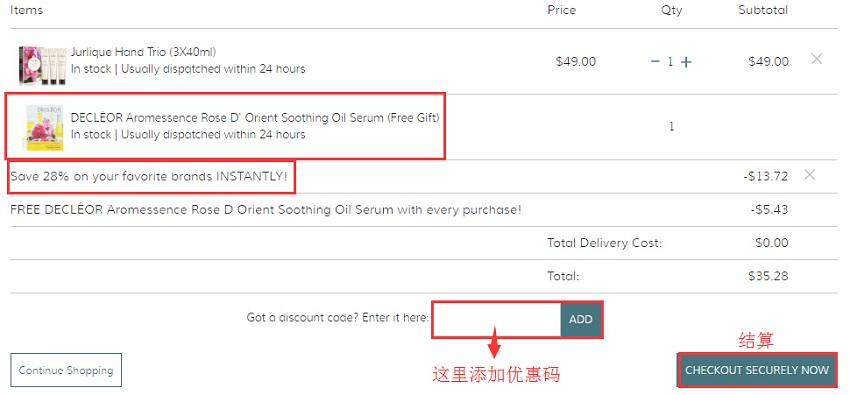Click the Save 28% on favorite brands text
Viewport: 850px width, 395px height.
(x=149, y=176)
